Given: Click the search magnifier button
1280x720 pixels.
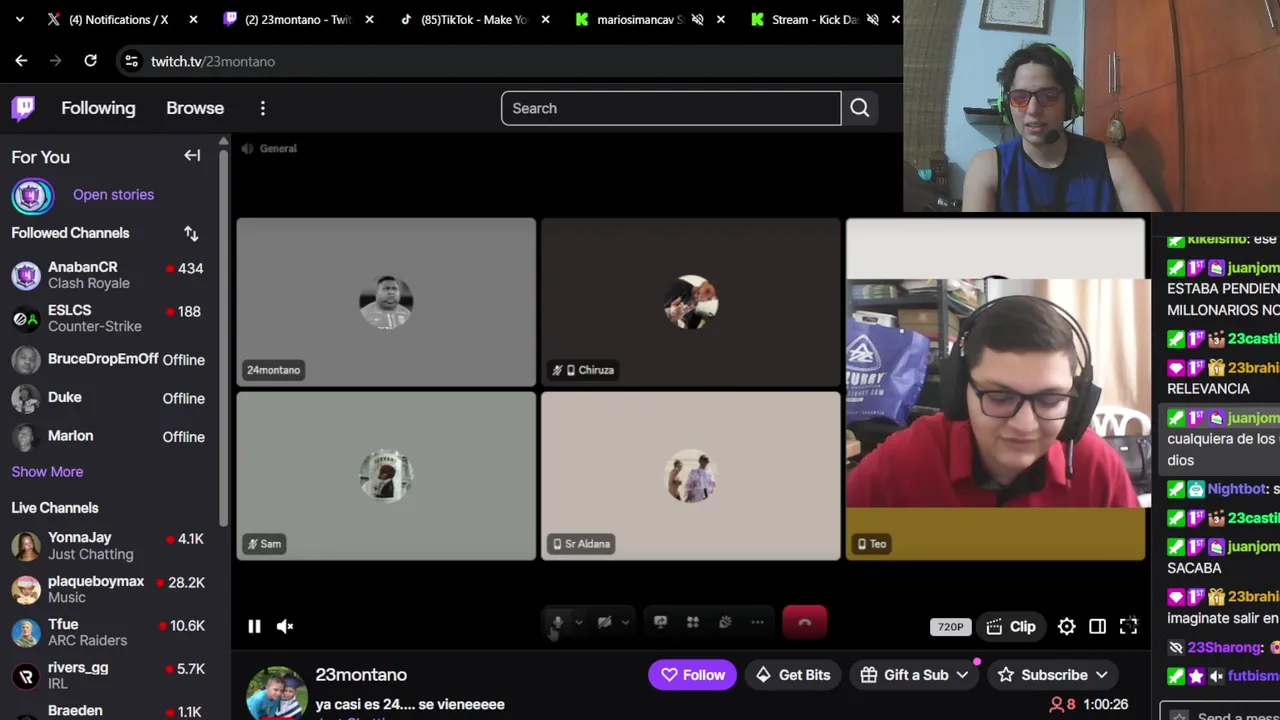Looking at the screenshot, I should pos(859,108).
